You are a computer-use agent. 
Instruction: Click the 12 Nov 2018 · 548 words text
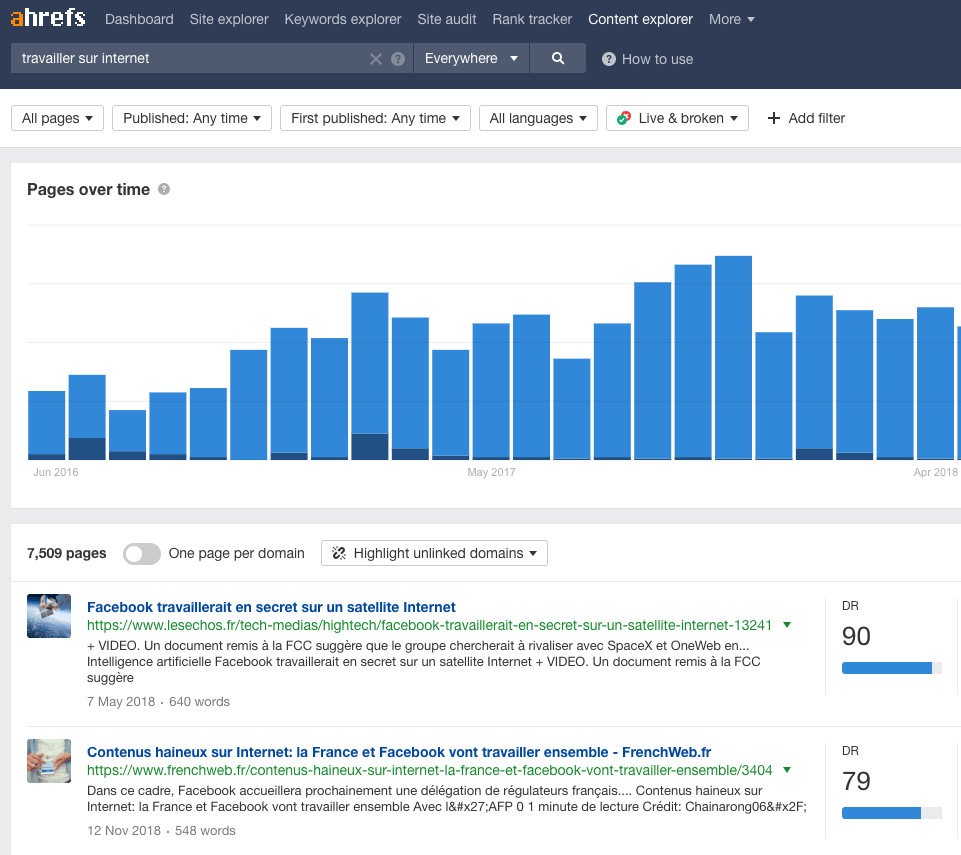161,830
